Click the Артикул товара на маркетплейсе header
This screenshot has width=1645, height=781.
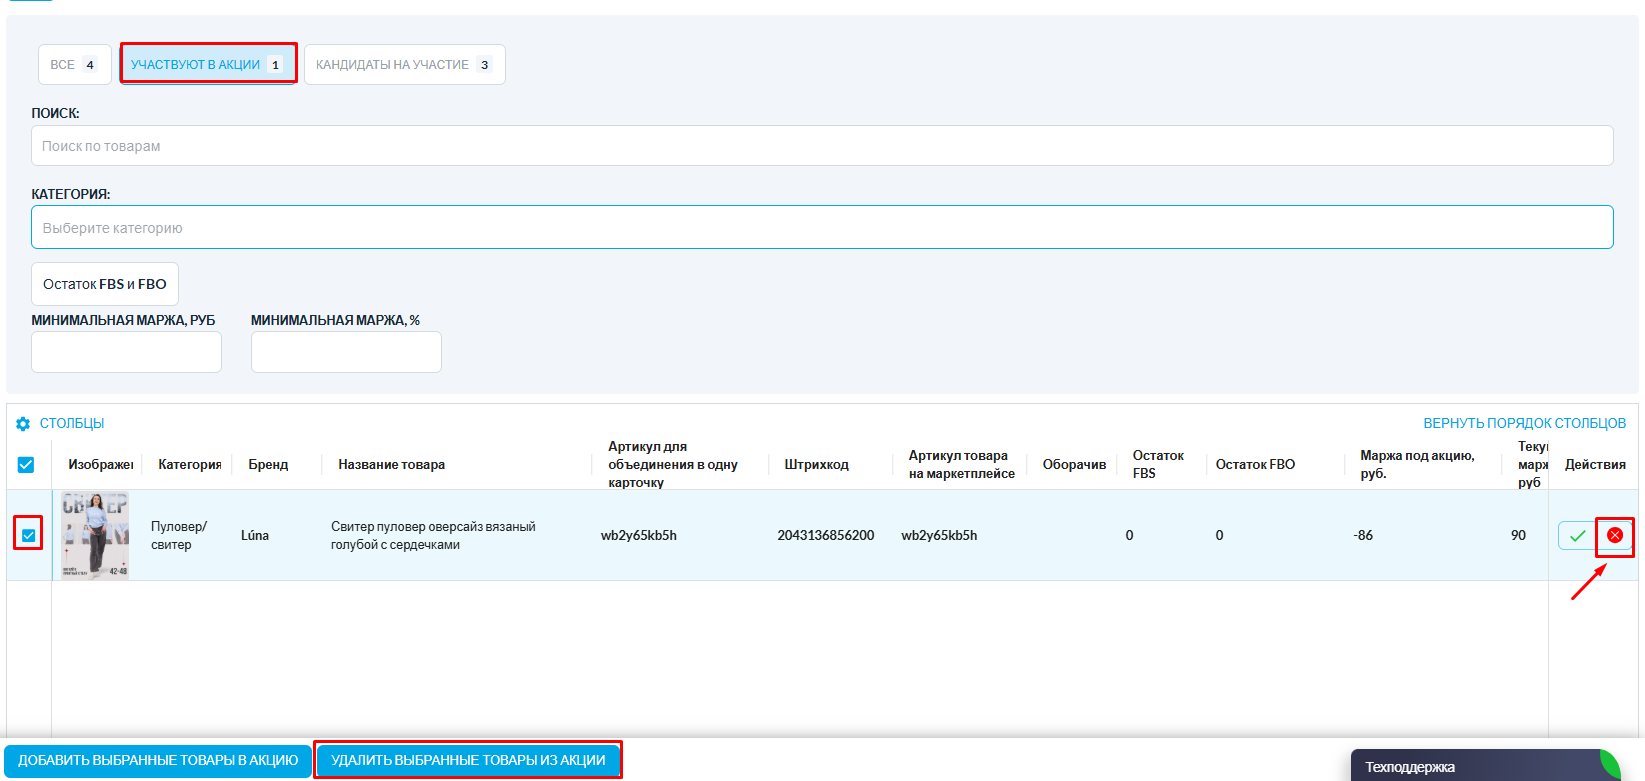961,465
